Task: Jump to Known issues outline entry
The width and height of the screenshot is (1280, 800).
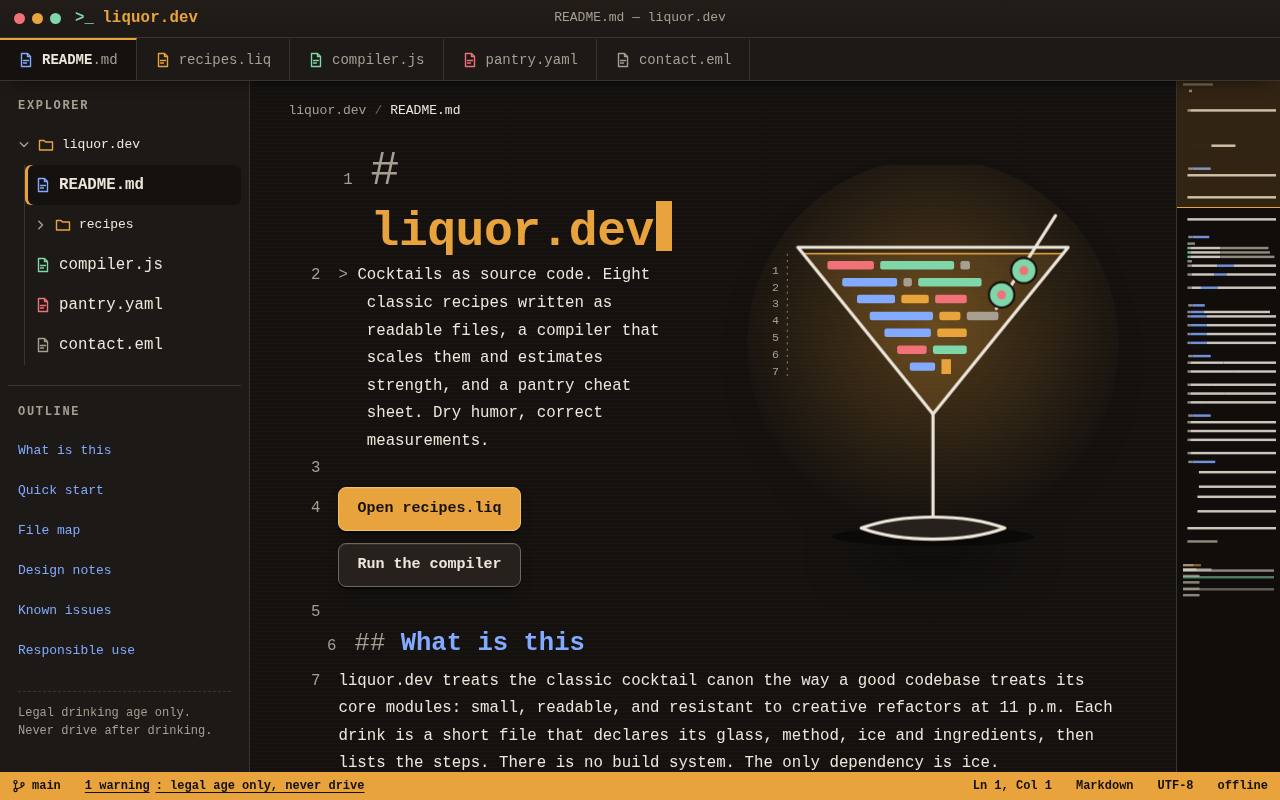Action: (x=65, y=611)
